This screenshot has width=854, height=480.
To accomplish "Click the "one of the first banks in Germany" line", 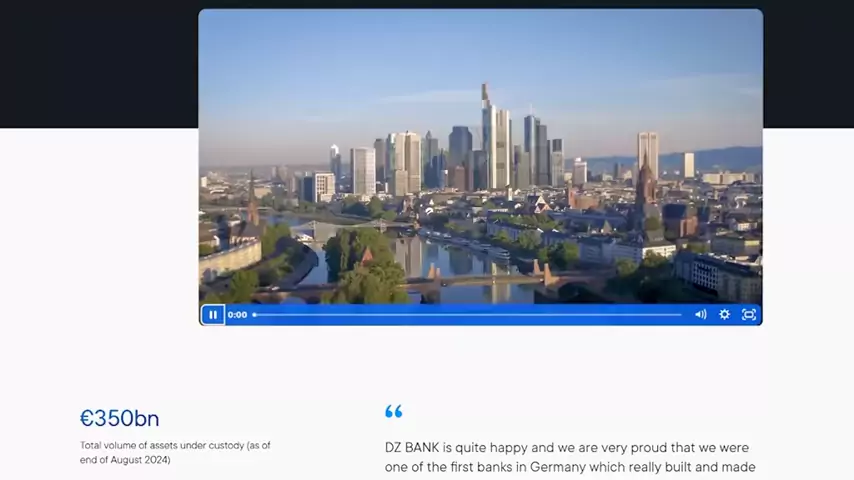I will [570, 467].
